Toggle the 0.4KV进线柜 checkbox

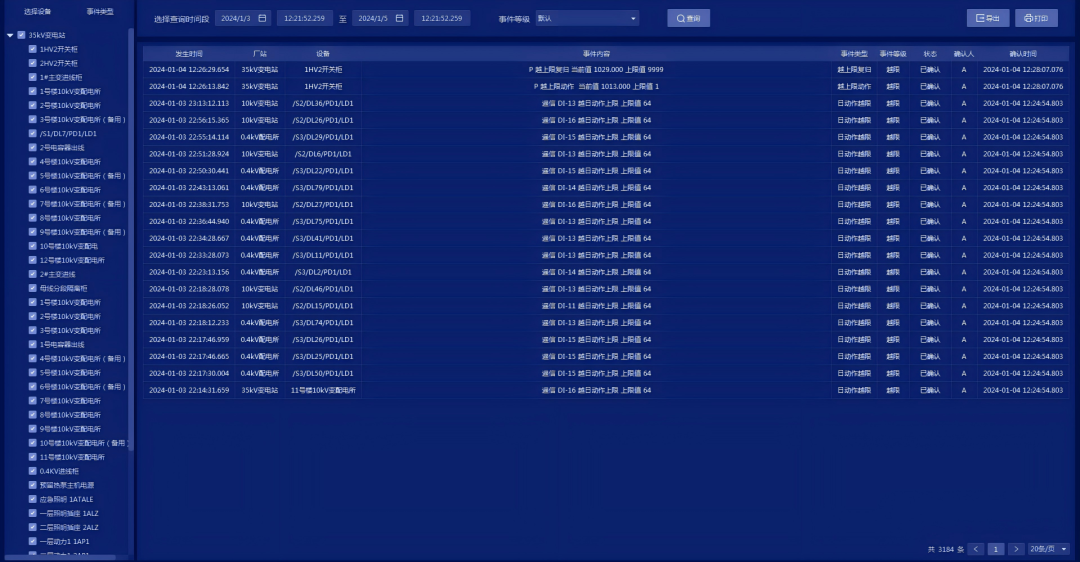pyautogui.click(x=32, y=471)
